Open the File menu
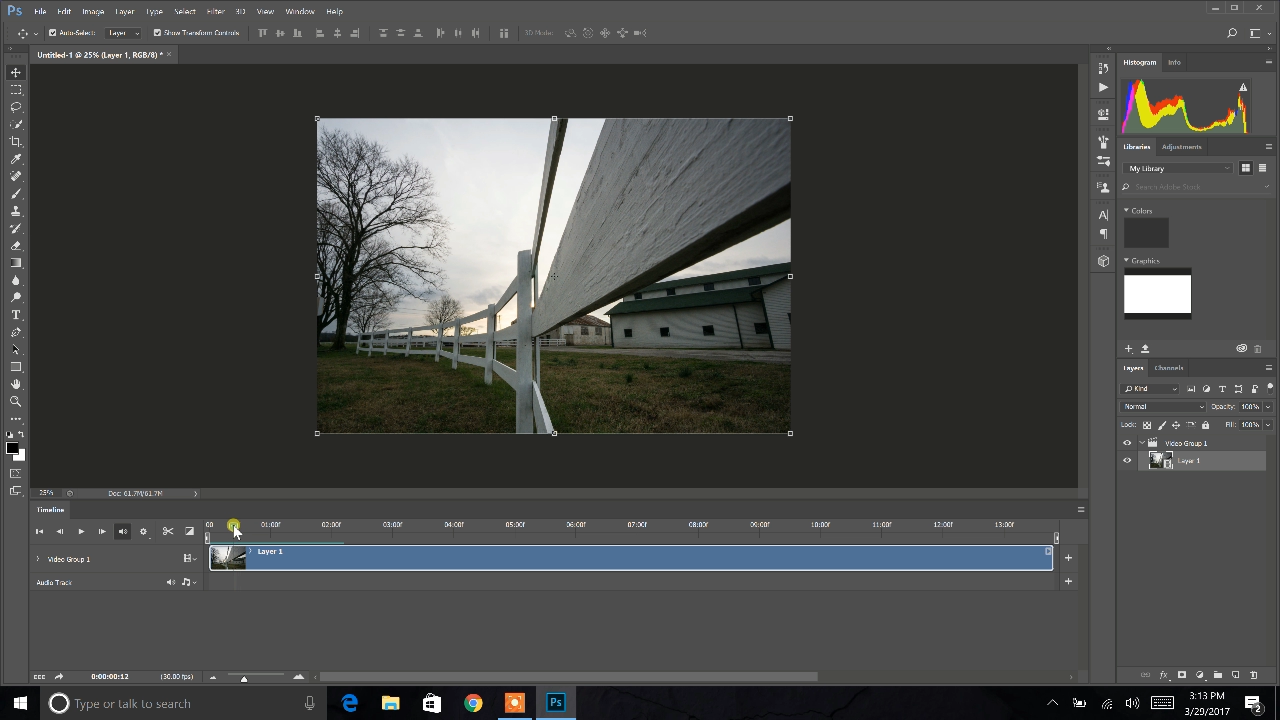 coord(40,11)
